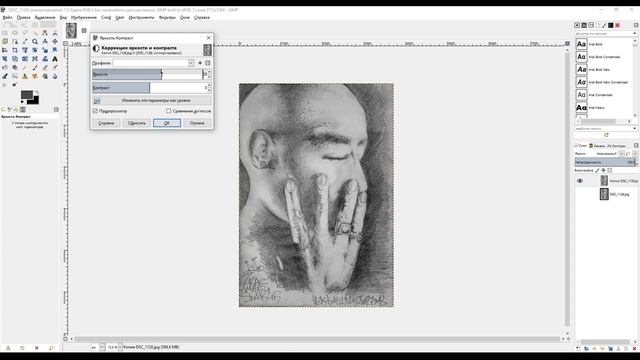The image size is (640, 360).
Task: Open font tags entry dropdown arrow
Action: click(x=635, y=128)
